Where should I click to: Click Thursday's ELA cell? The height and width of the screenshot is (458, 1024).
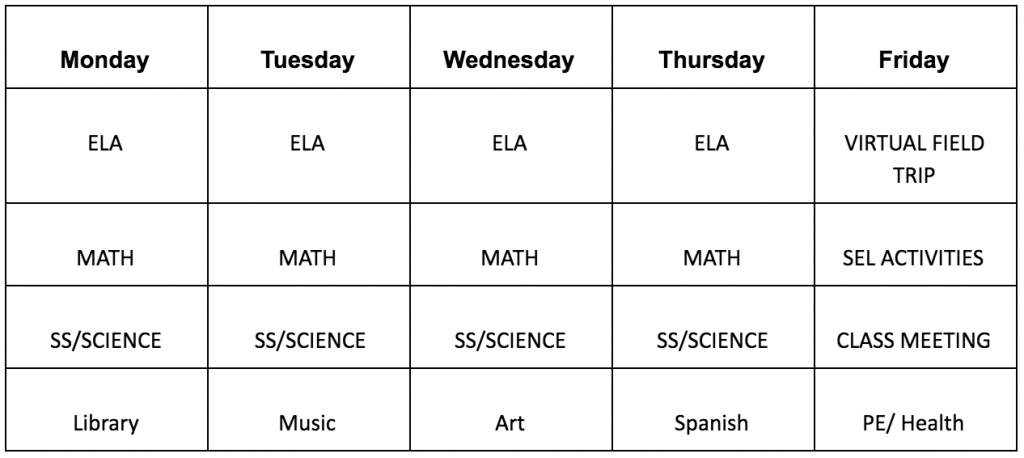[713, 145]
